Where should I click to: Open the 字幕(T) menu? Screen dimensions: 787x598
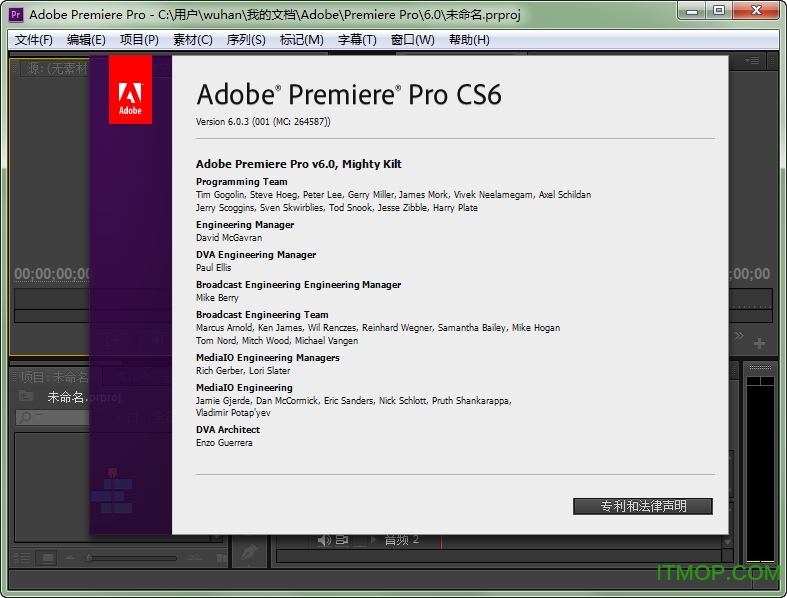tap(357, 40)
